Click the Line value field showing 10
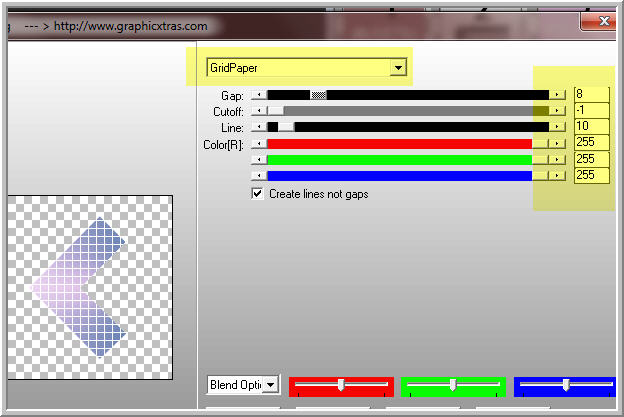This screenshot has height=417, width=624. 592,126
